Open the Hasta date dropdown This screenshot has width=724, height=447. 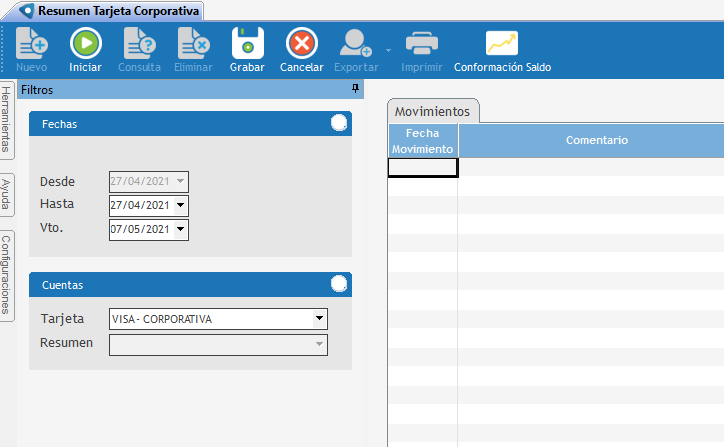(180, 205)
